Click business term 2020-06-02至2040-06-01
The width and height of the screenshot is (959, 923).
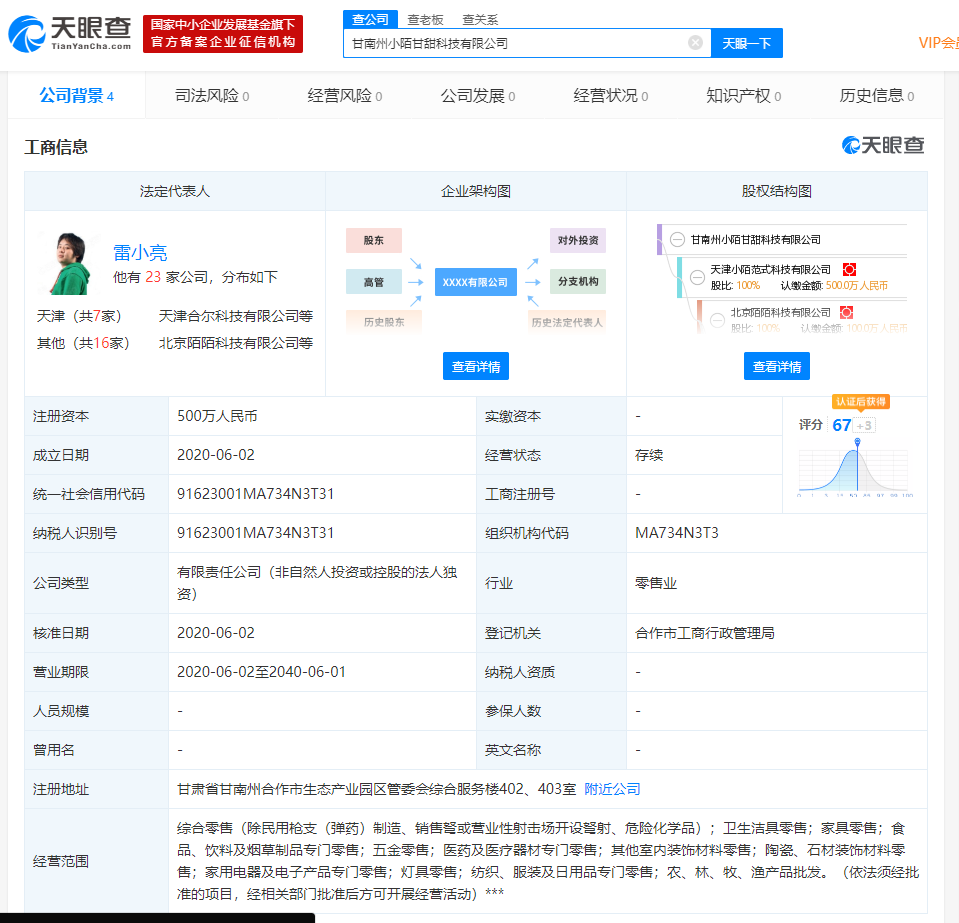(261, 672)
